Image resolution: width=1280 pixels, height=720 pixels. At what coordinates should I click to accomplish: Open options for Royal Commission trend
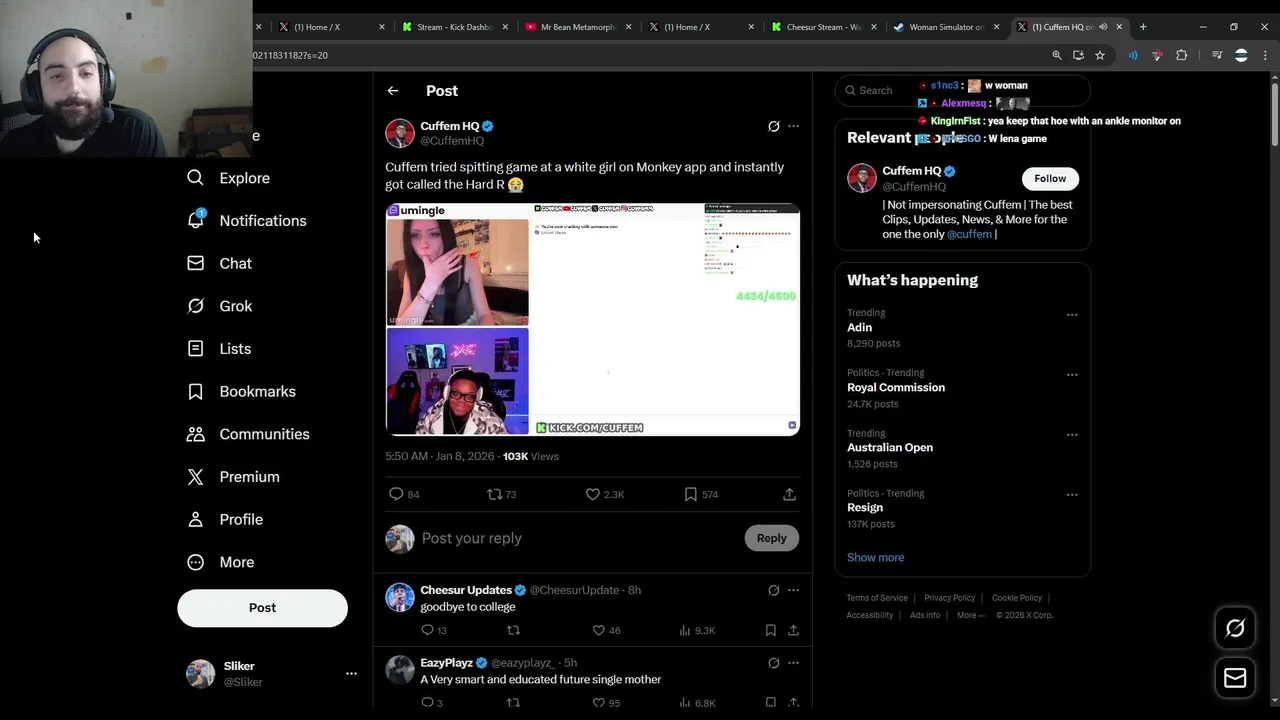[1072, 375]
